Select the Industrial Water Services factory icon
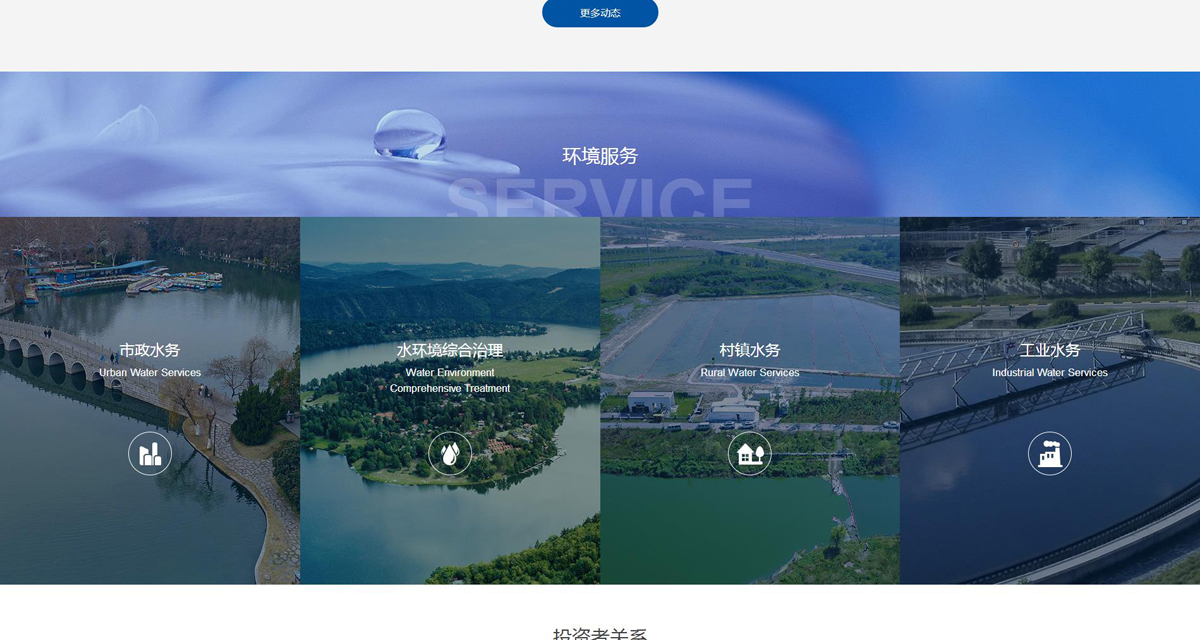Image resolution: width=1200 pixels, height=640 pixels. [1050, 454]
